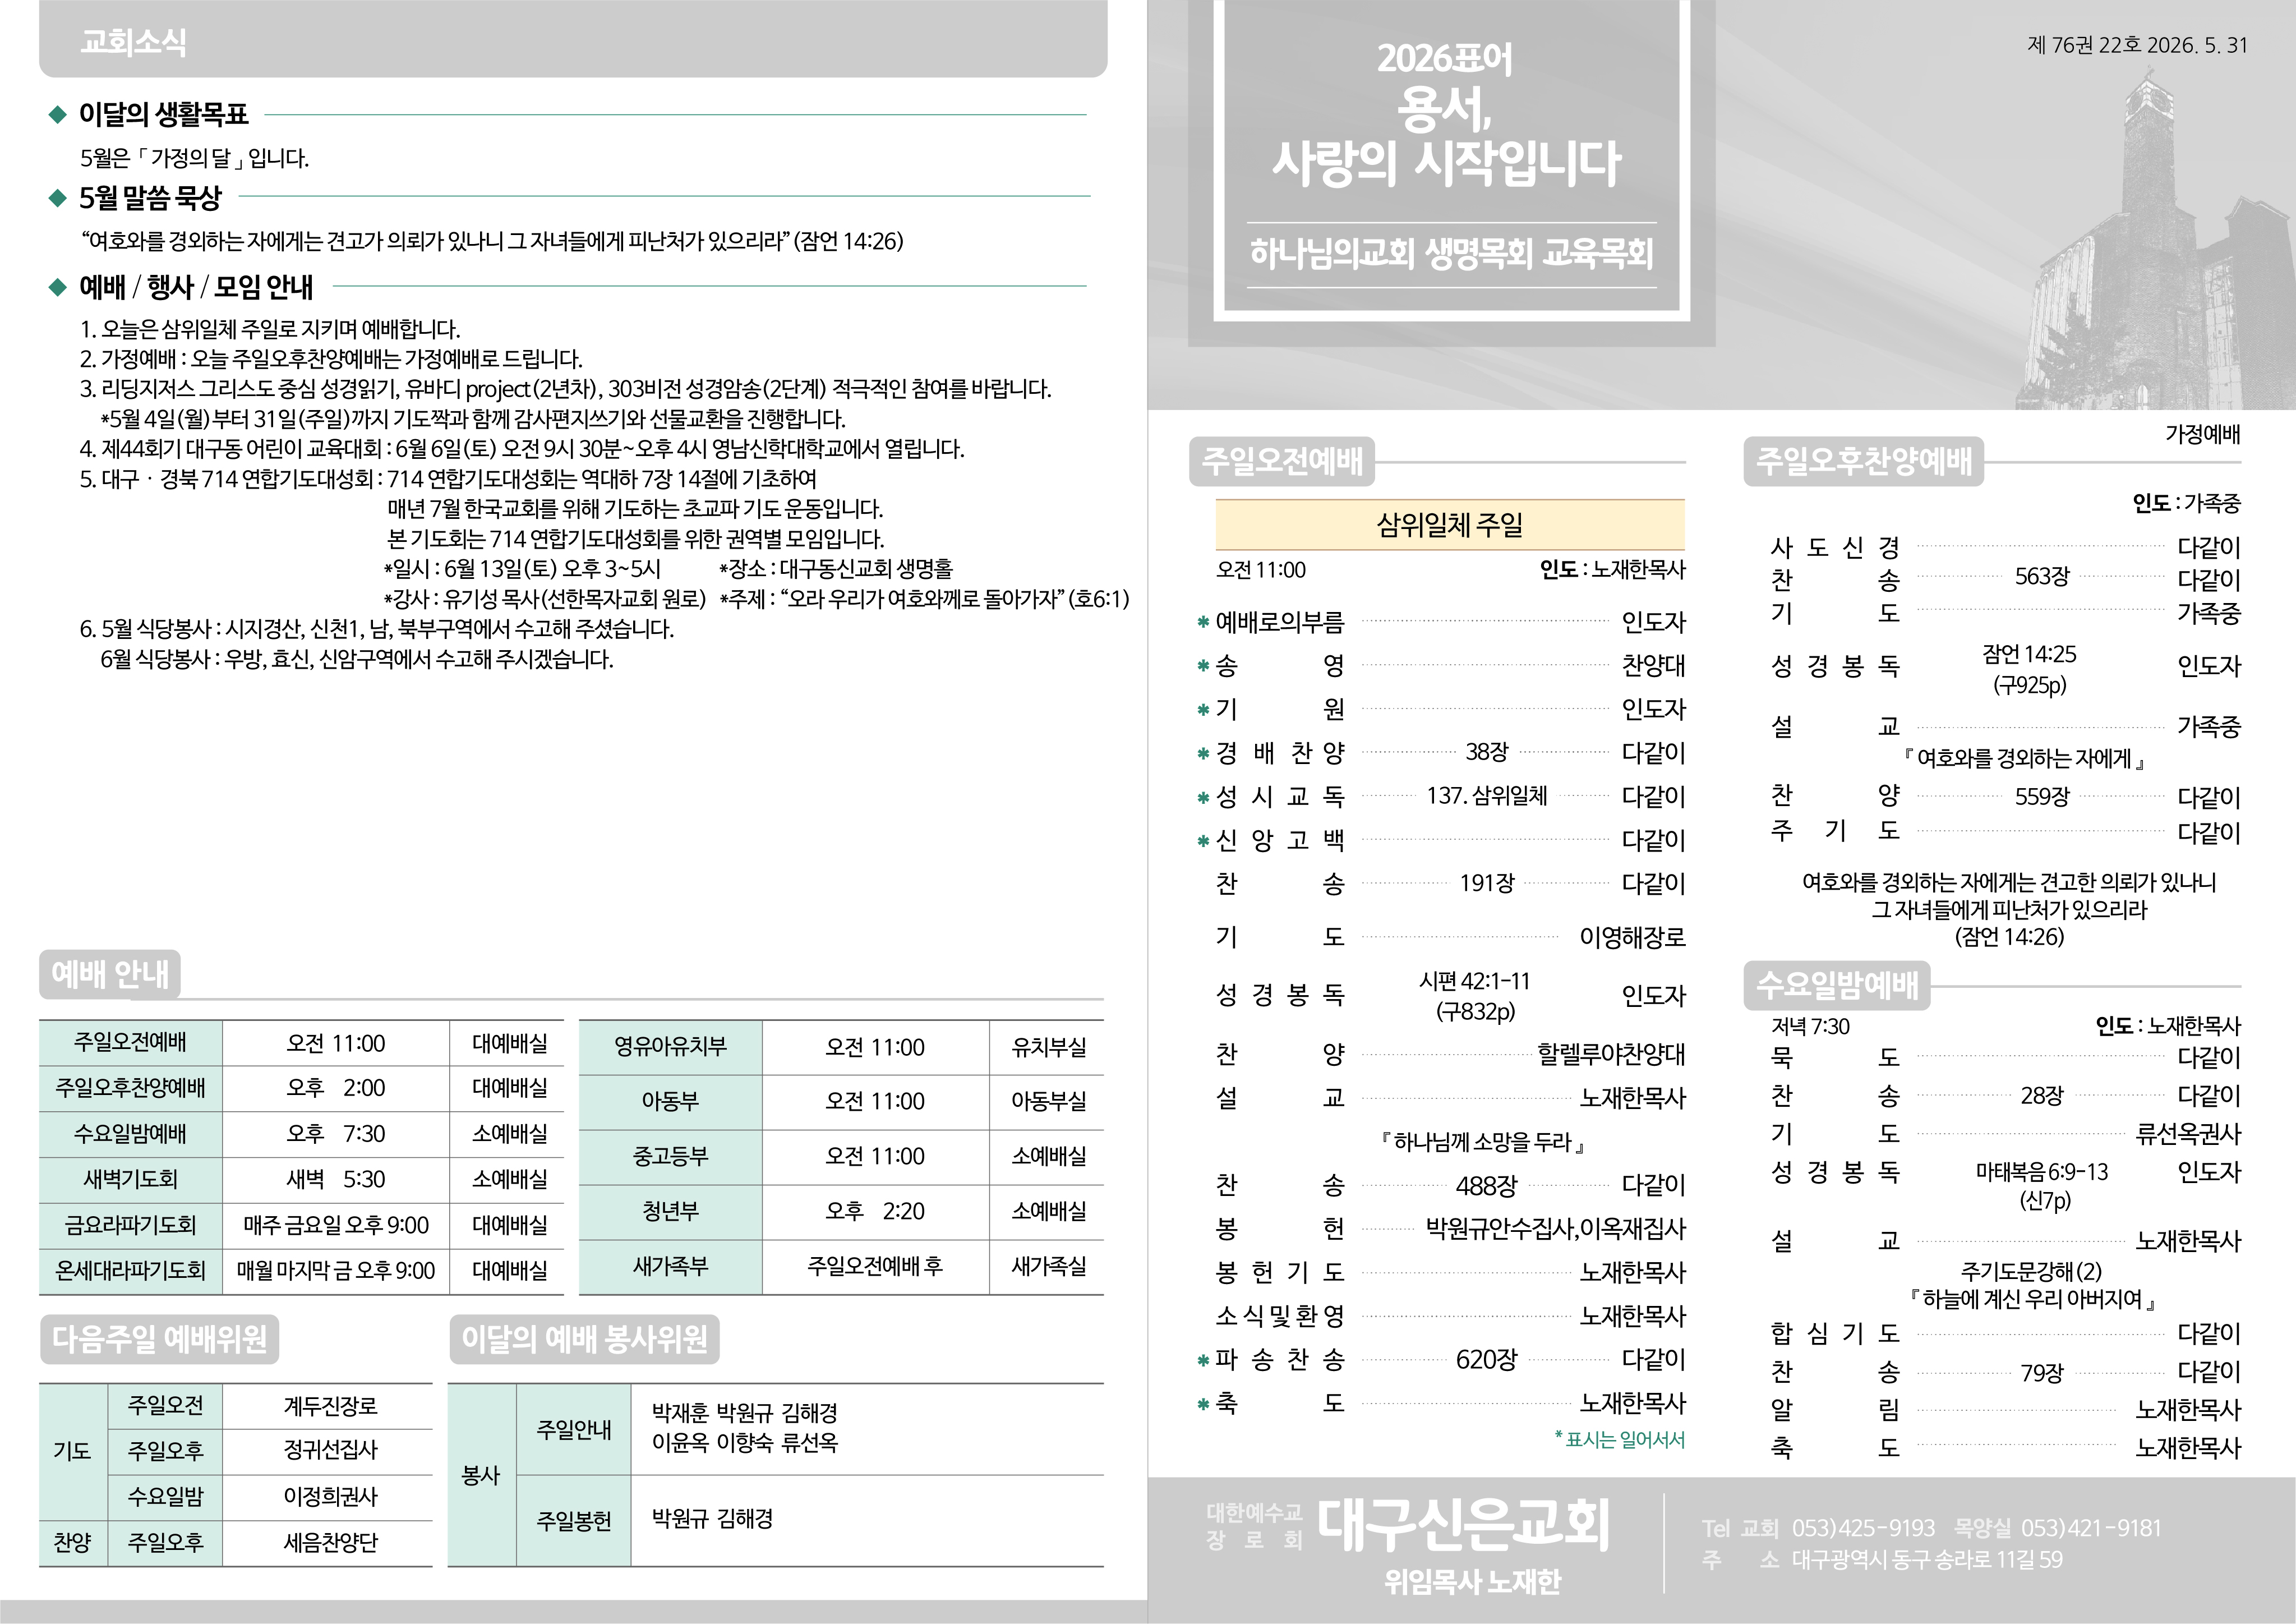The image size is (2296, 1624).
Task: Click the '주일봉헌' row label
Action: [574, 1521]
